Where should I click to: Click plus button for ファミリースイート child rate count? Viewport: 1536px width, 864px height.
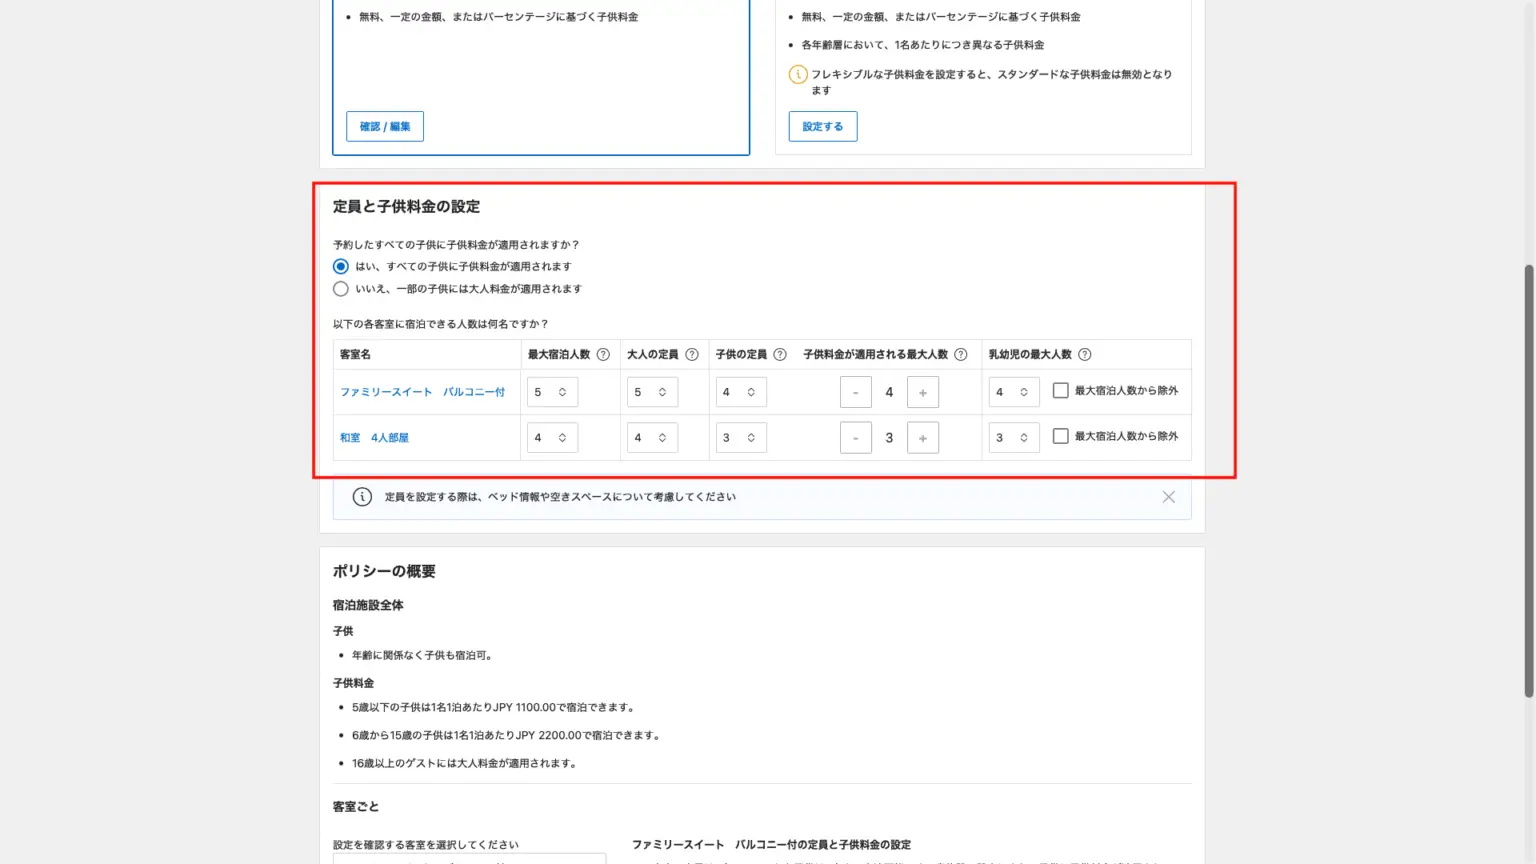922,392
